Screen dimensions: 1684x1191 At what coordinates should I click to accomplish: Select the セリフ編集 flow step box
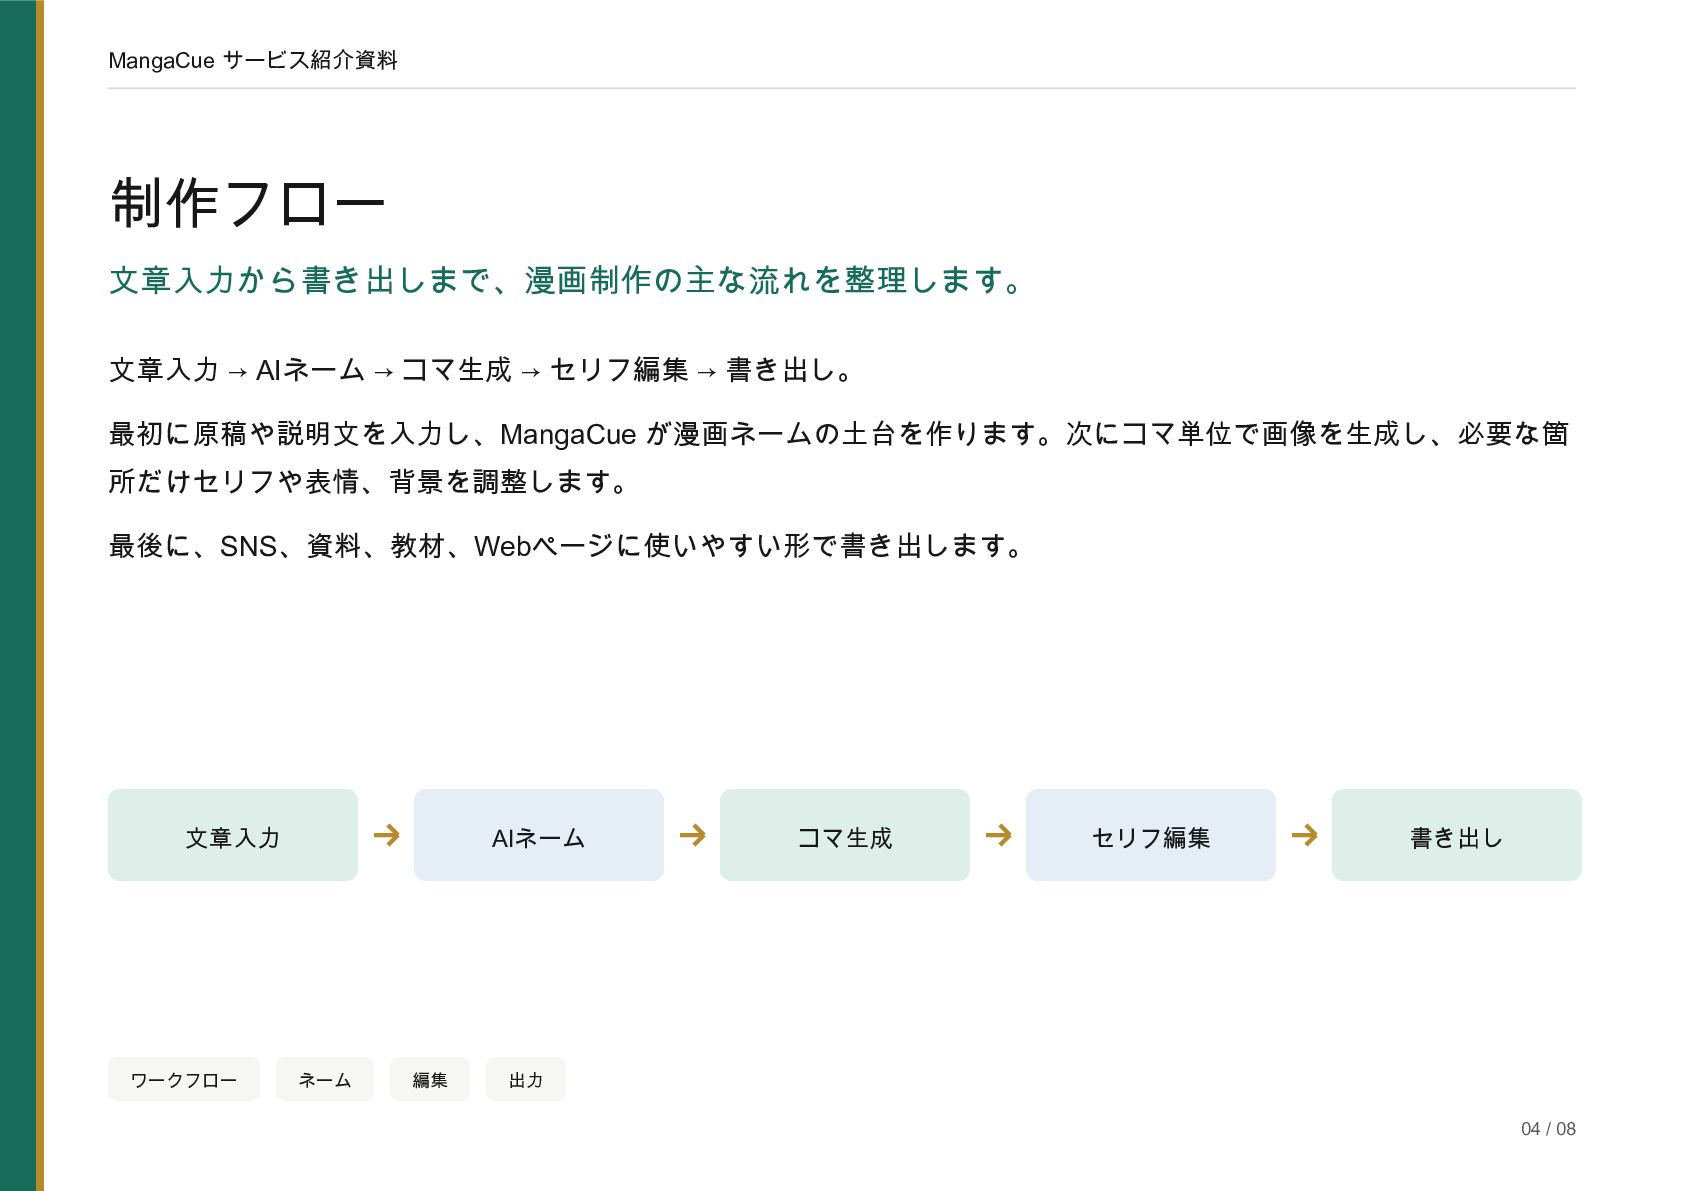(x=1151, y=835)
